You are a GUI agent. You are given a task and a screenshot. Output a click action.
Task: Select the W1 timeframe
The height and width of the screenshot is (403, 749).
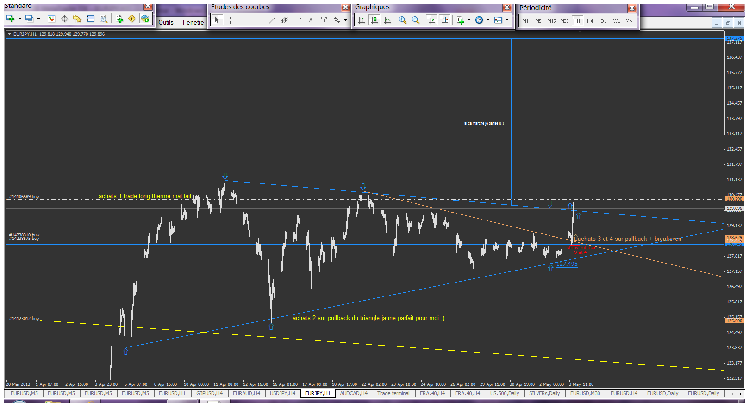(616, 21)
